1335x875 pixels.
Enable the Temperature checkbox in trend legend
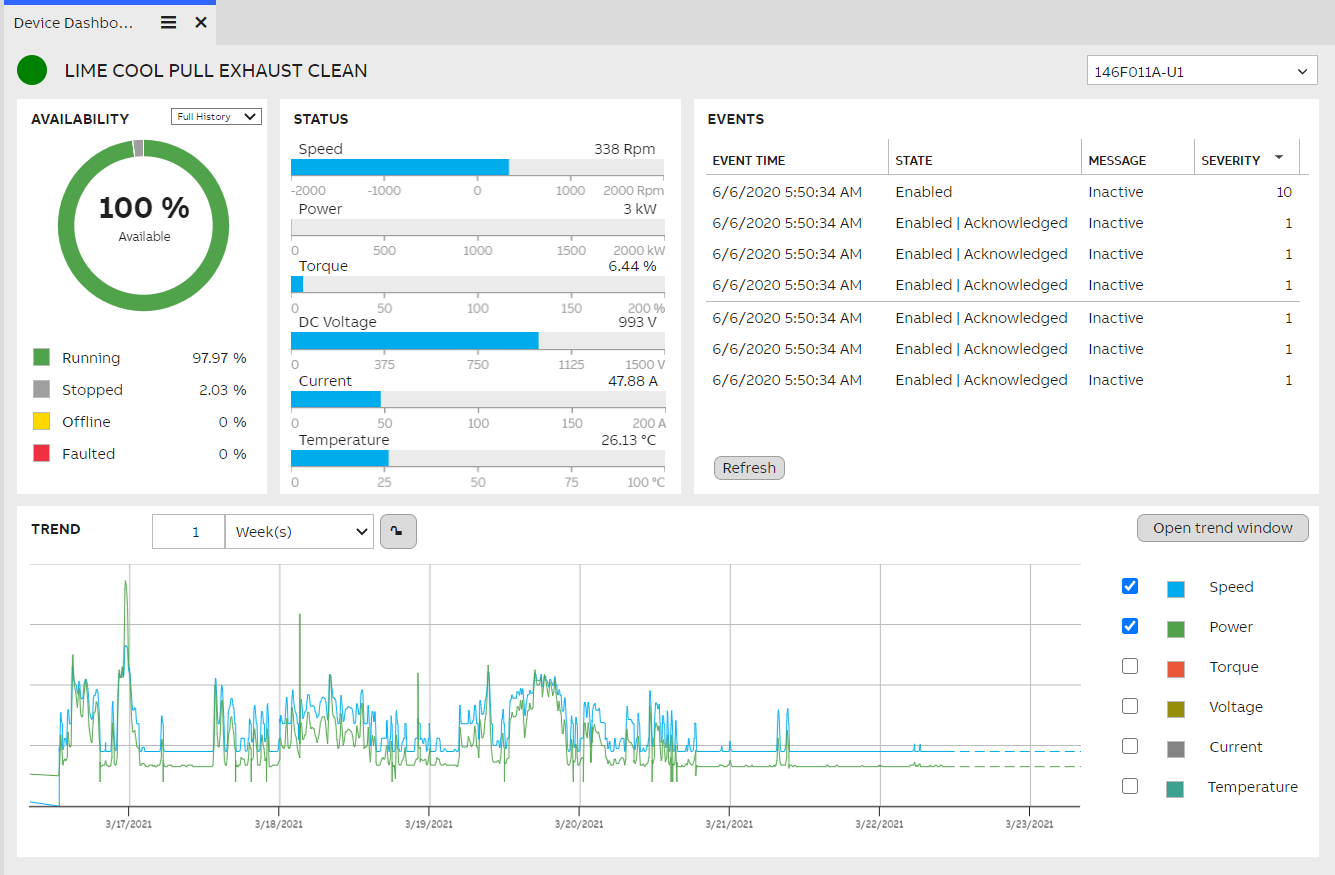pos(1129,786)
